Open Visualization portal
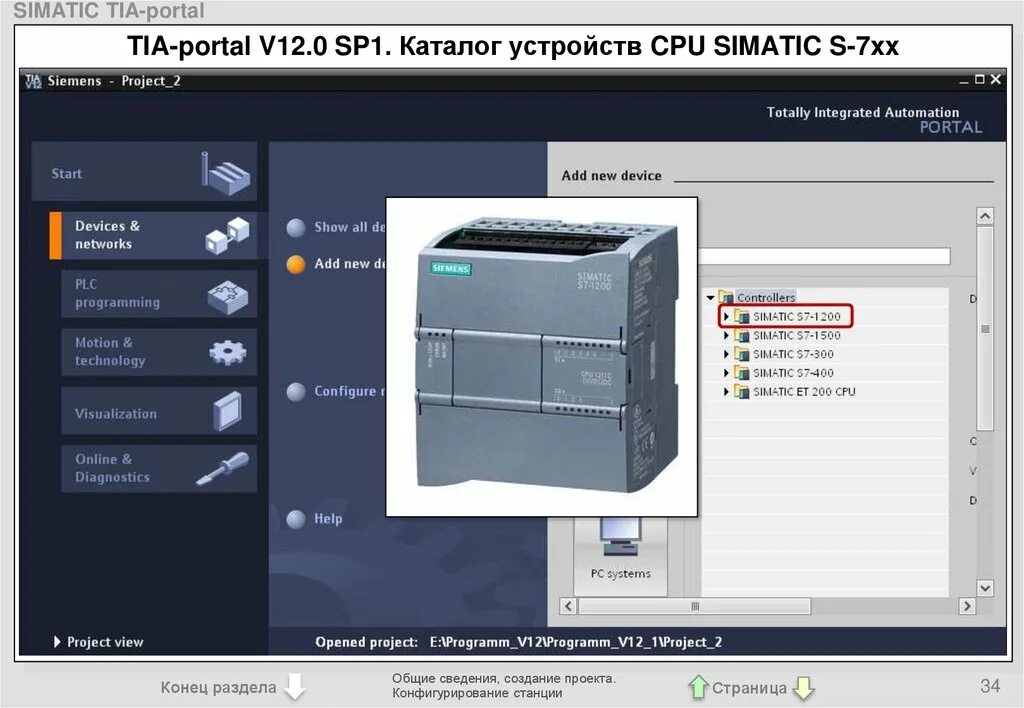 tap(159, 411)
